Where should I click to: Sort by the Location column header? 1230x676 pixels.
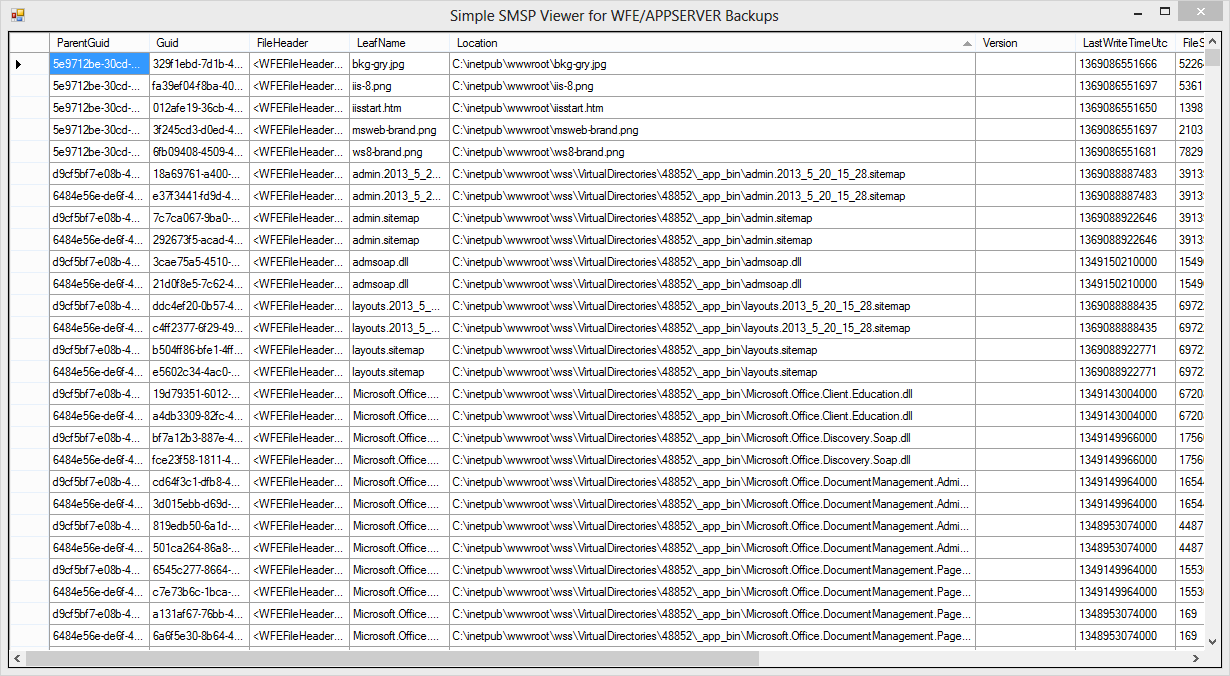[712, 43]
